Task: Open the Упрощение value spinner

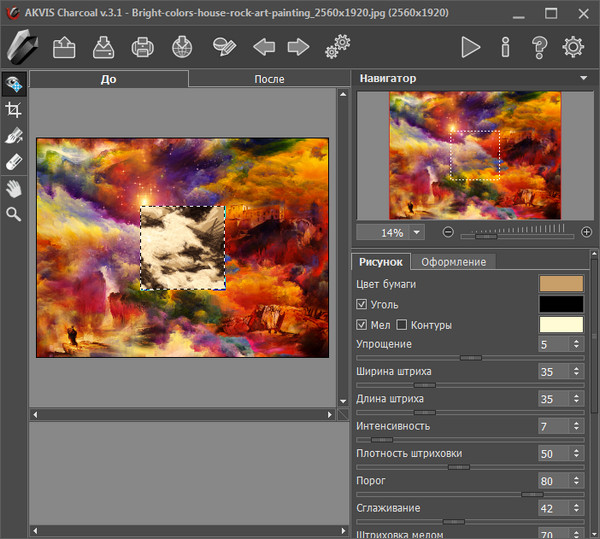Action: (575, 344)
